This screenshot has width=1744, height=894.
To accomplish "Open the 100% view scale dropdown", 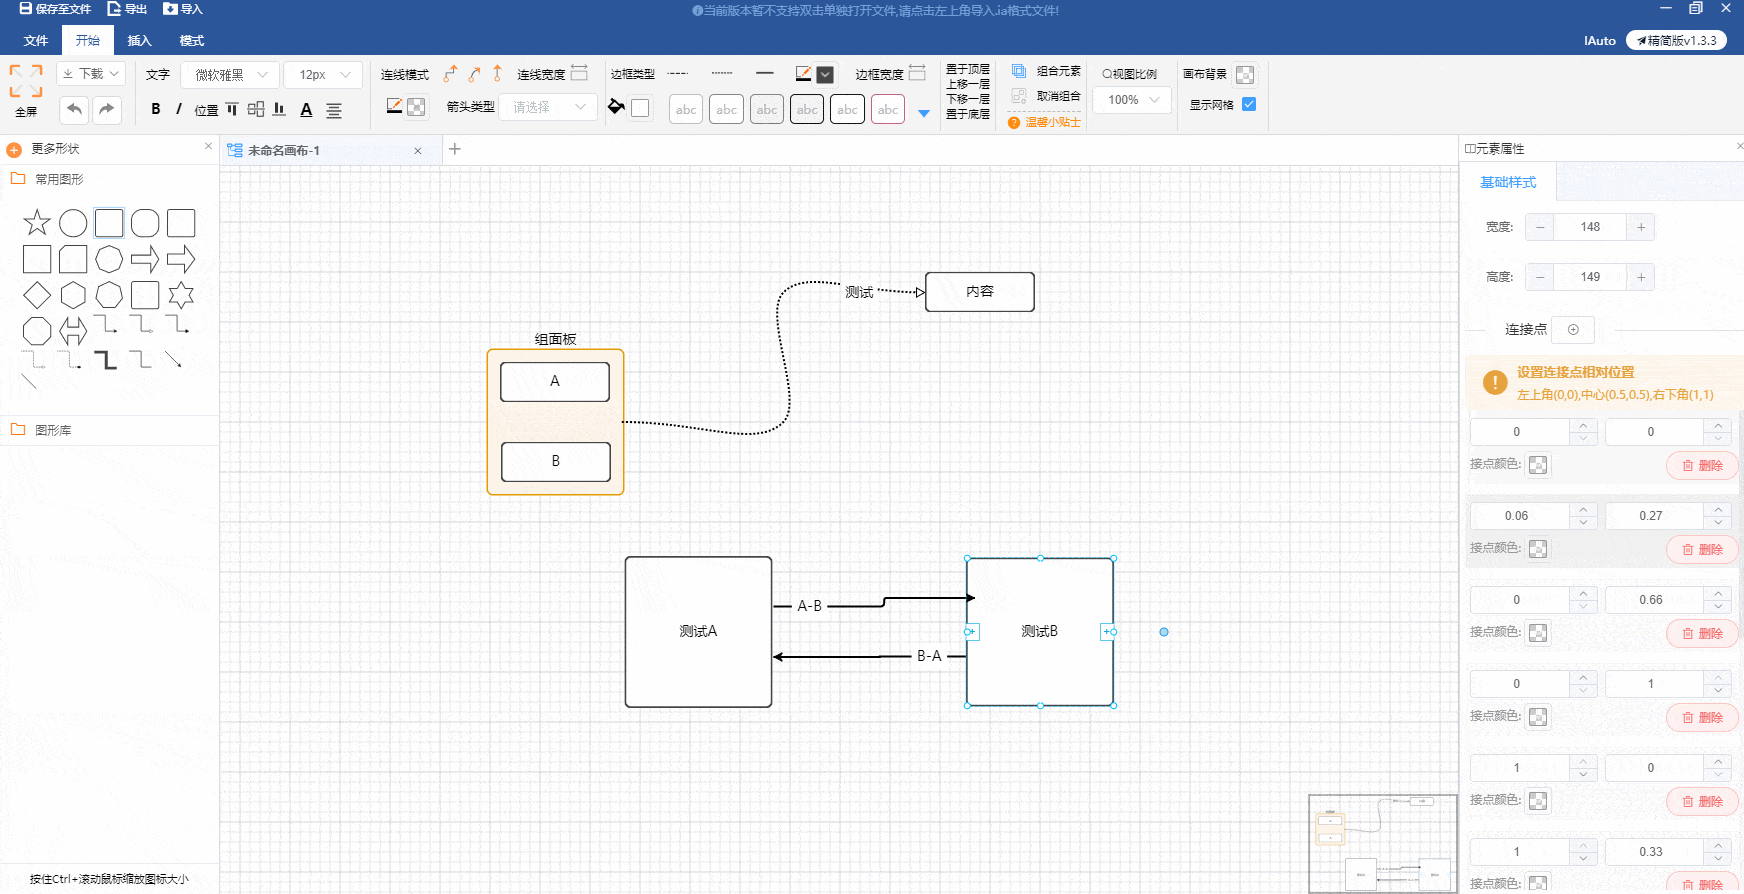I will pyautogui.click(x=1132, y=100).
